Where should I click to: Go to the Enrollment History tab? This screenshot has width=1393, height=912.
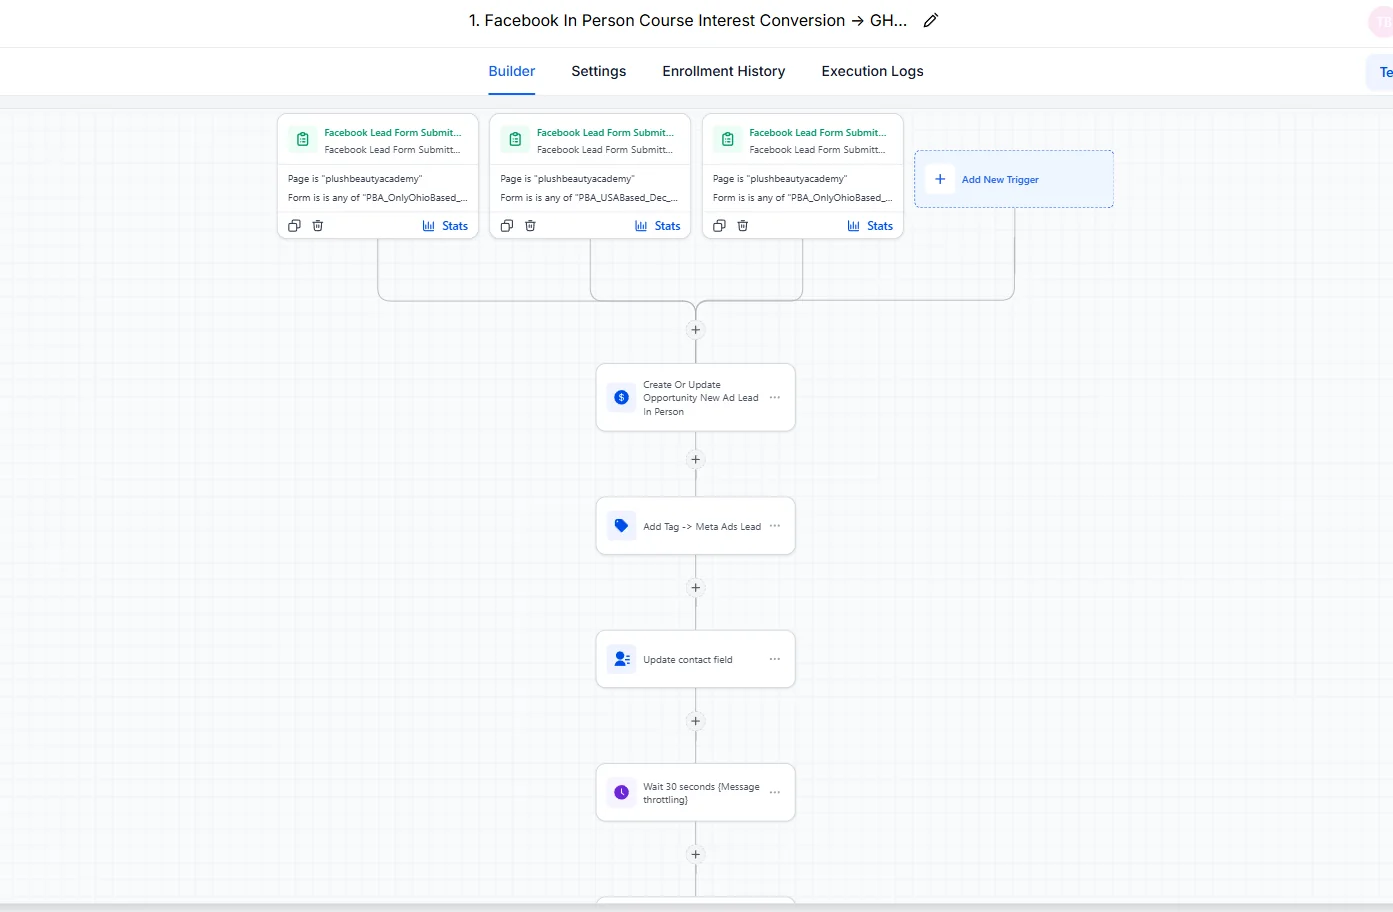click(724, 71)
